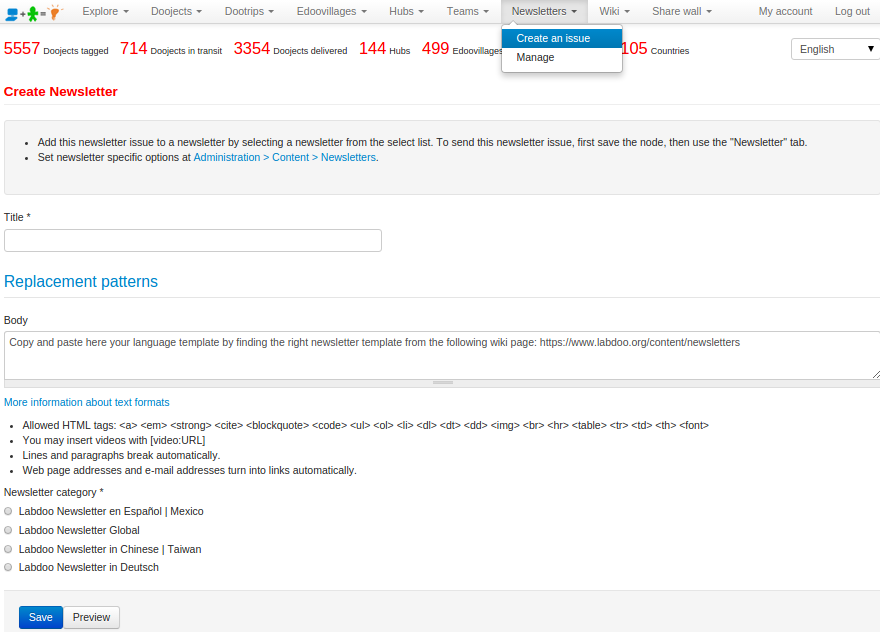Image resolution: width=880 pixels, height=632 pixels.
Task: Click the 'Allowed HTML tags' list line
Action: point(365,425)
